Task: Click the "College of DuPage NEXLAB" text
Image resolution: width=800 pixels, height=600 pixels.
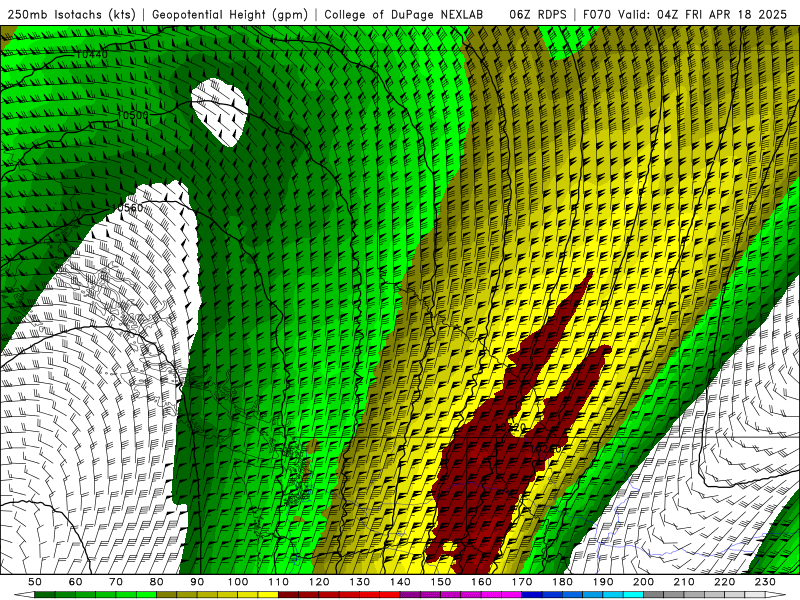Action: [403, 14]
